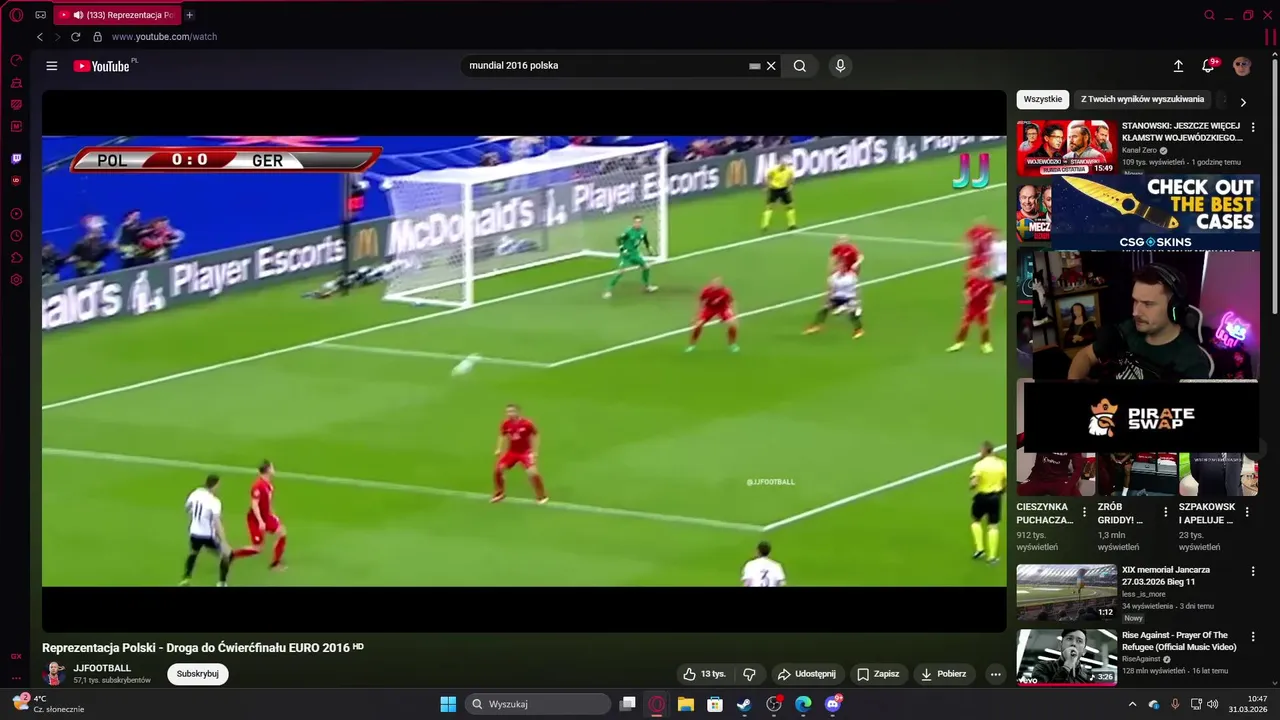Show hidden system tray icons
Screen dimensions: 1280x720
pyautogui.click(x=1132, y=704)
